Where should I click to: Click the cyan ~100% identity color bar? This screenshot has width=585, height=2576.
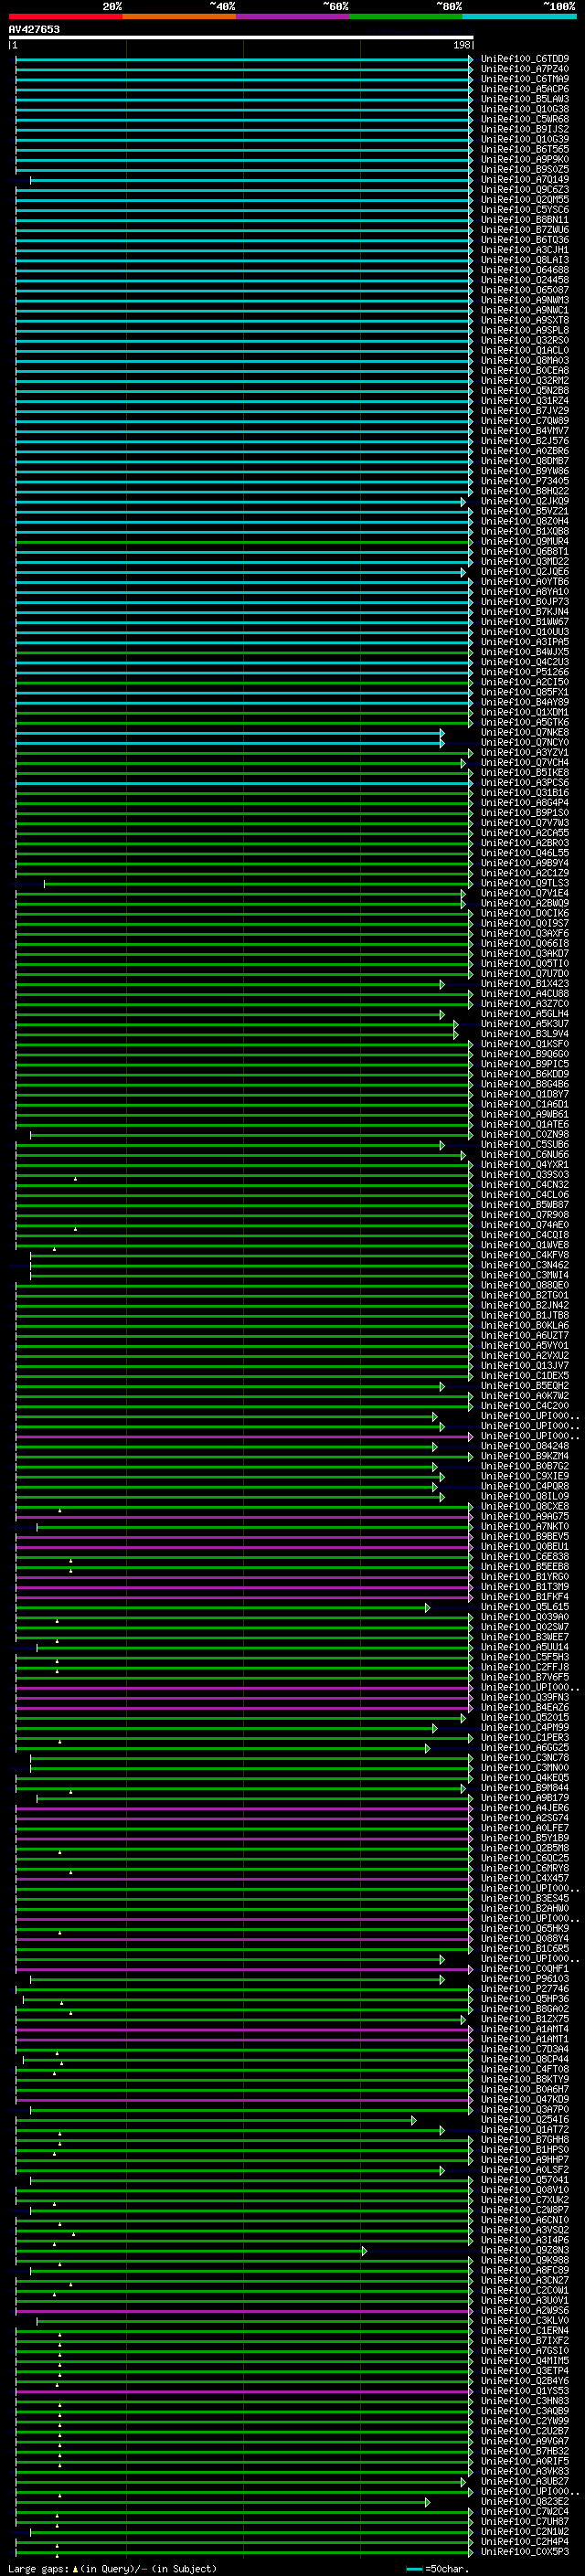point(519,16)
